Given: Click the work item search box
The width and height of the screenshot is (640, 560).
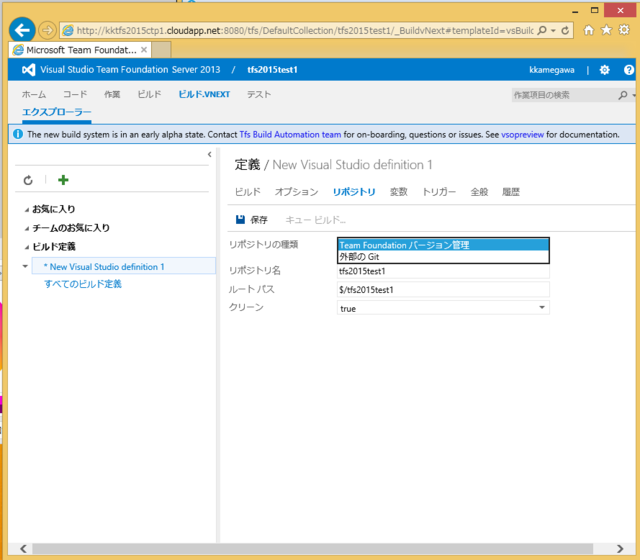Looking at the screenshot, I should 564,95.
